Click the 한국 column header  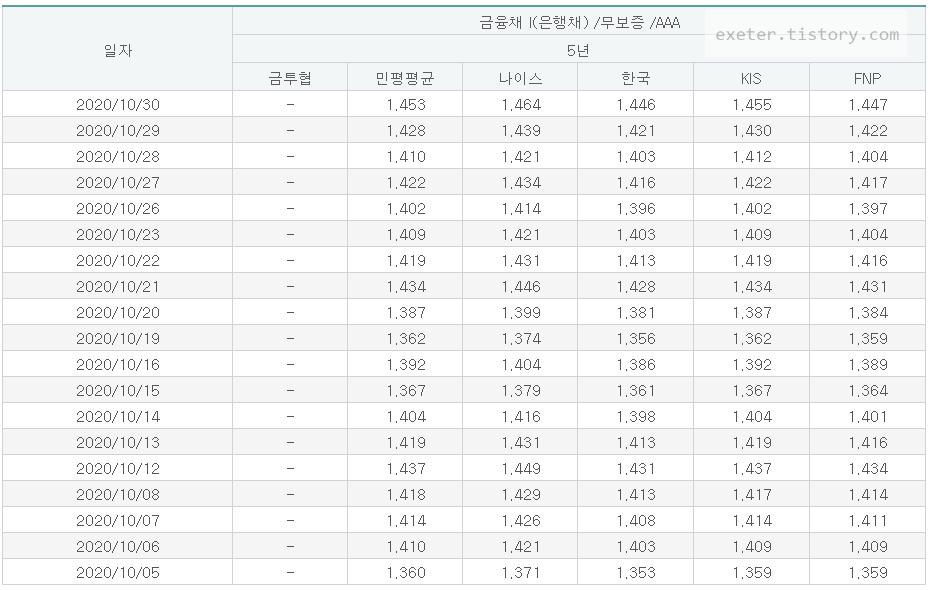636,78
